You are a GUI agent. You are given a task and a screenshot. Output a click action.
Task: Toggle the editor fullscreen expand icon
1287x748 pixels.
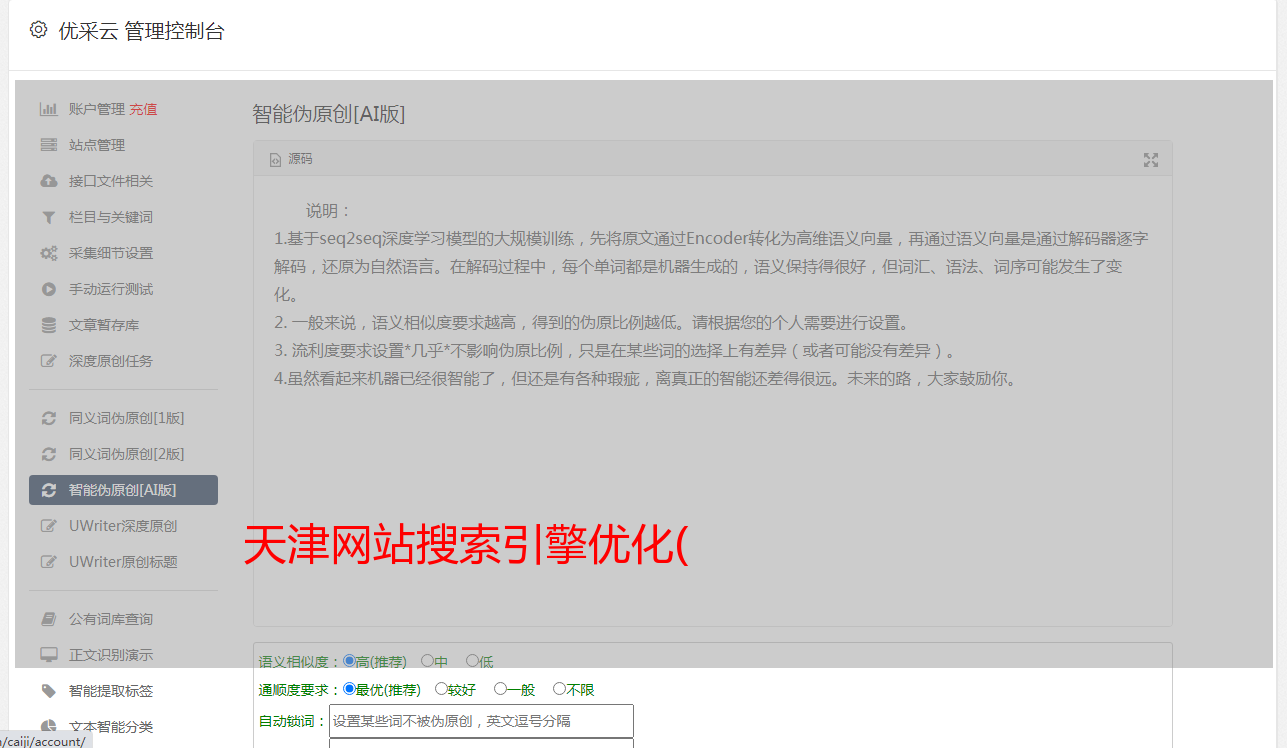1151,160
